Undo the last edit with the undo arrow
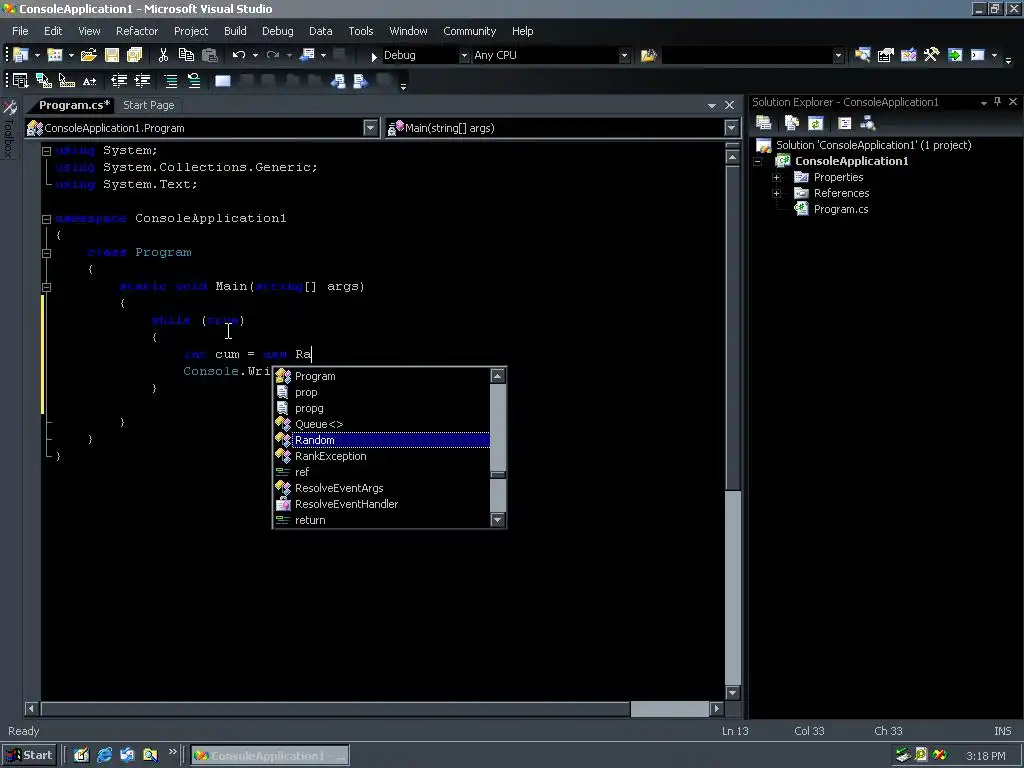This screenshot has height=768, width=1024. click(x=239, y=56)
